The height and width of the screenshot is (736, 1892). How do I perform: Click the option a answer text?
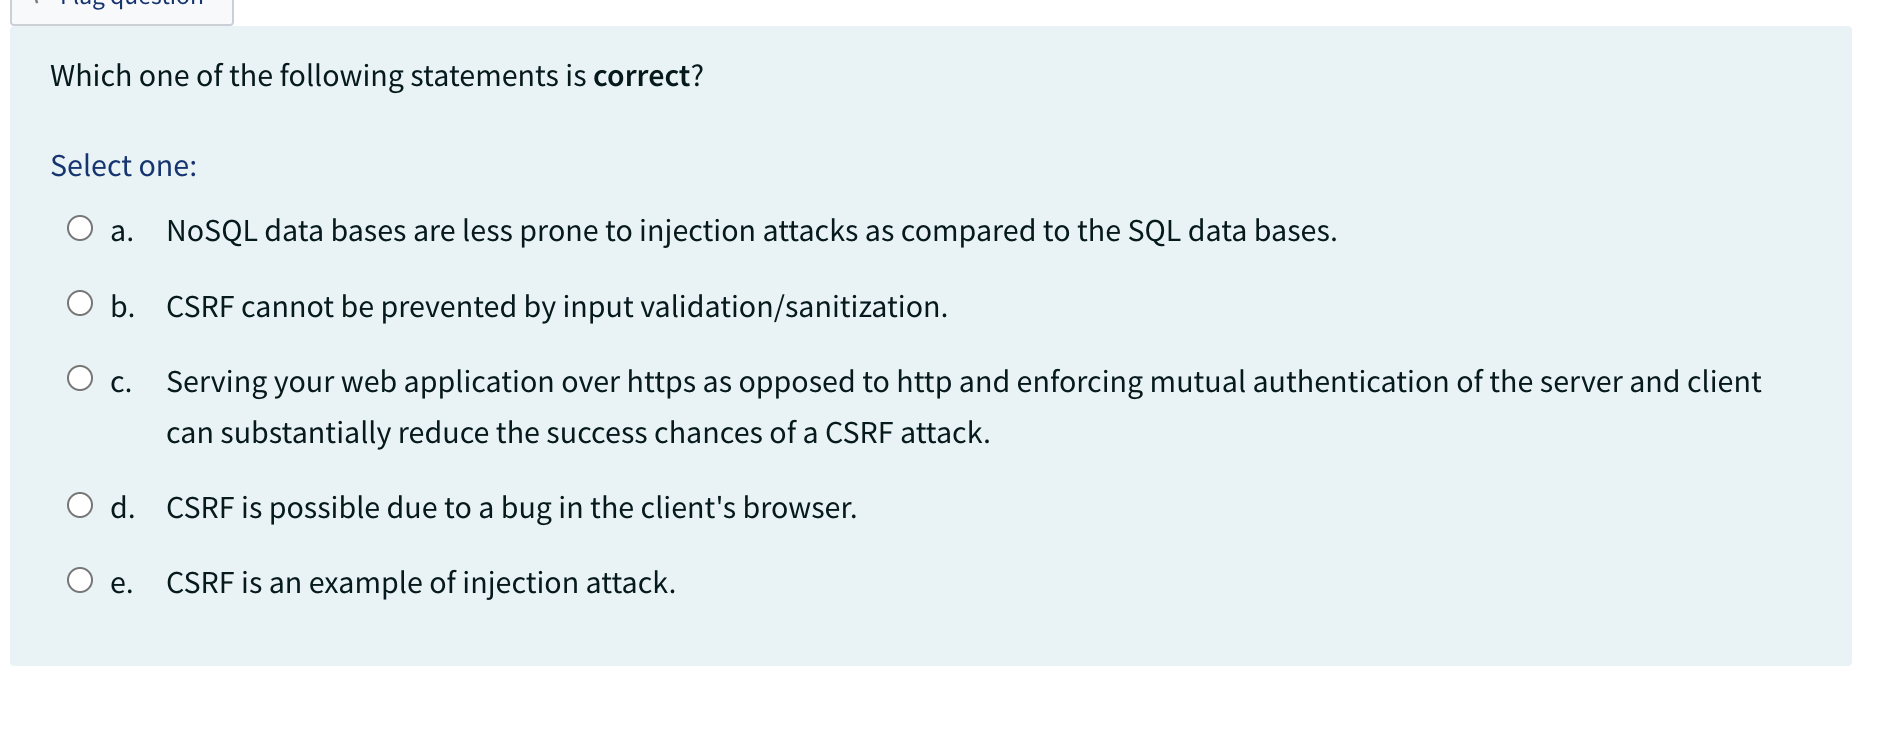(x=750, y=231)
